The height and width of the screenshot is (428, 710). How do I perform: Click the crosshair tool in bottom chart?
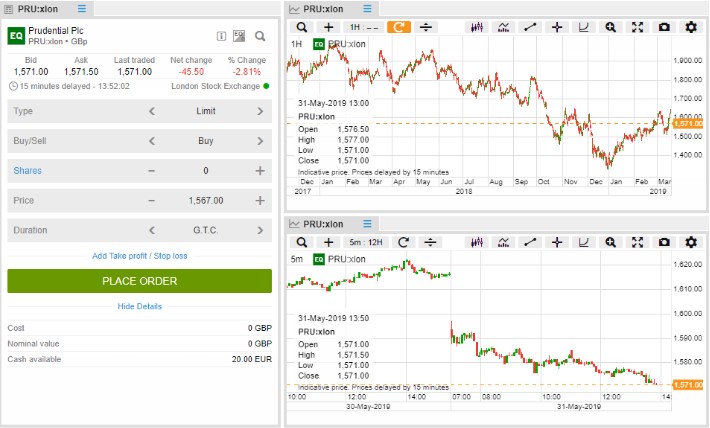(x=558, y=242)
